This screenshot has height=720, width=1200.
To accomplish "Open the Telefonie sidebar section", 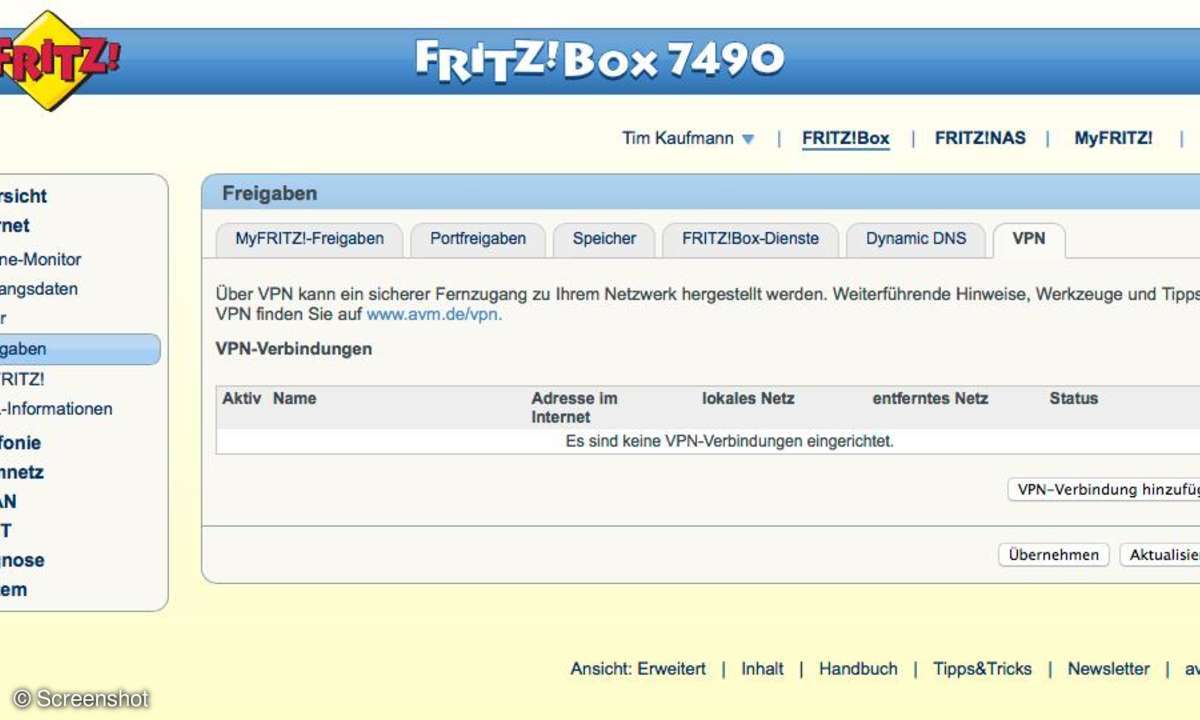I will pyautogui.click(x=21, y=442).
